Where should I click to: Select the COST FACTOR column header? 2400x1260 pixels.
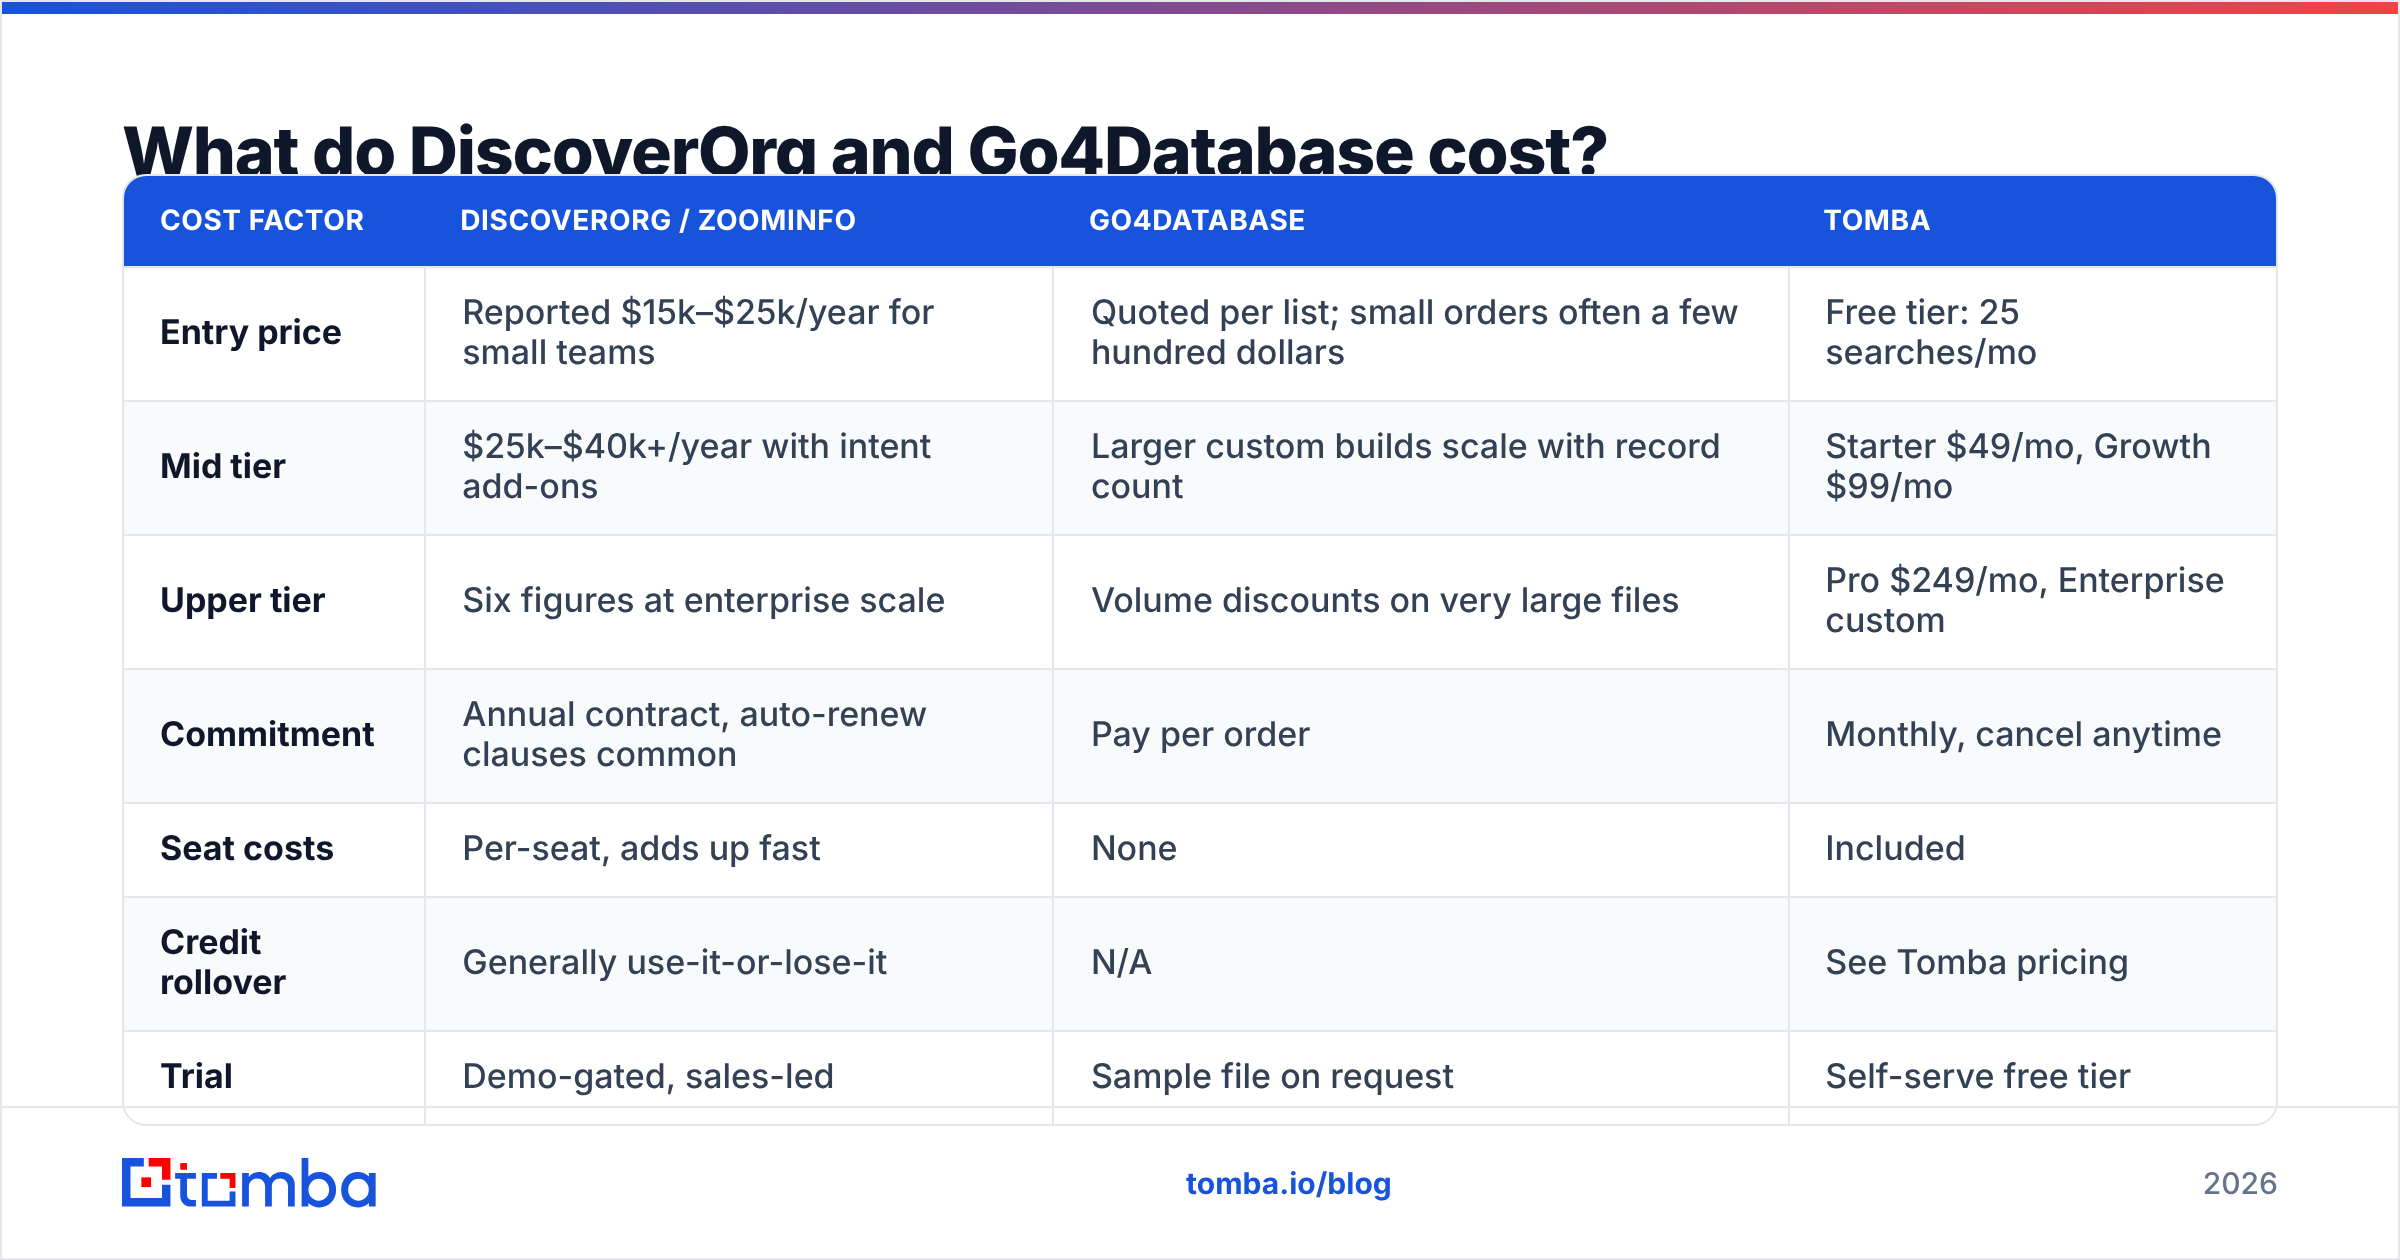click(x=262, y=220)
